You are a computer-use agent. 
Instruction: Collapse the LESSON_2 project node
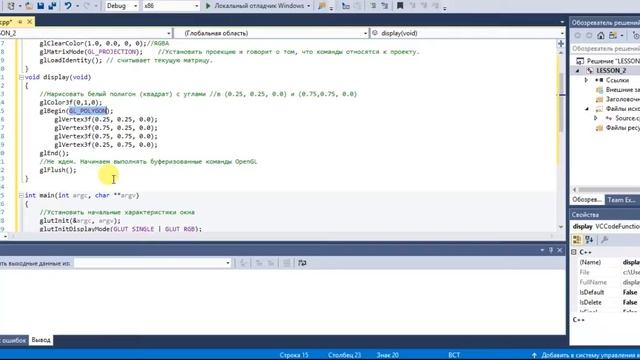(x=578, y=71)
